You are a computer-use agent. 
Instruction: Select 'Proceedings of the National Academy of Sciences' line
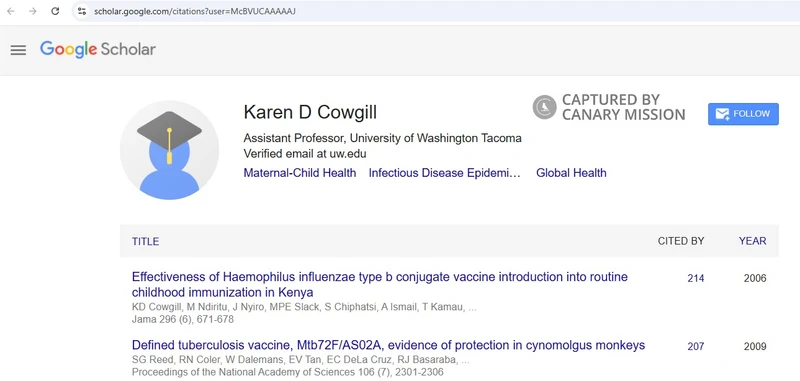click(x=288, y=372)
